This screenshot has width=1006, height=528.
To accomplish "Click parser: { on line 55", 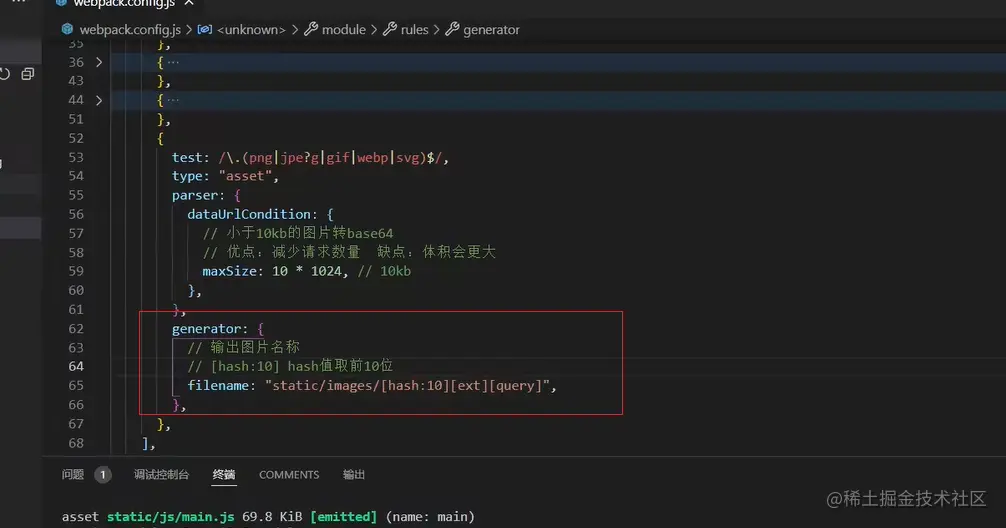I will click(x=206, y=196).
